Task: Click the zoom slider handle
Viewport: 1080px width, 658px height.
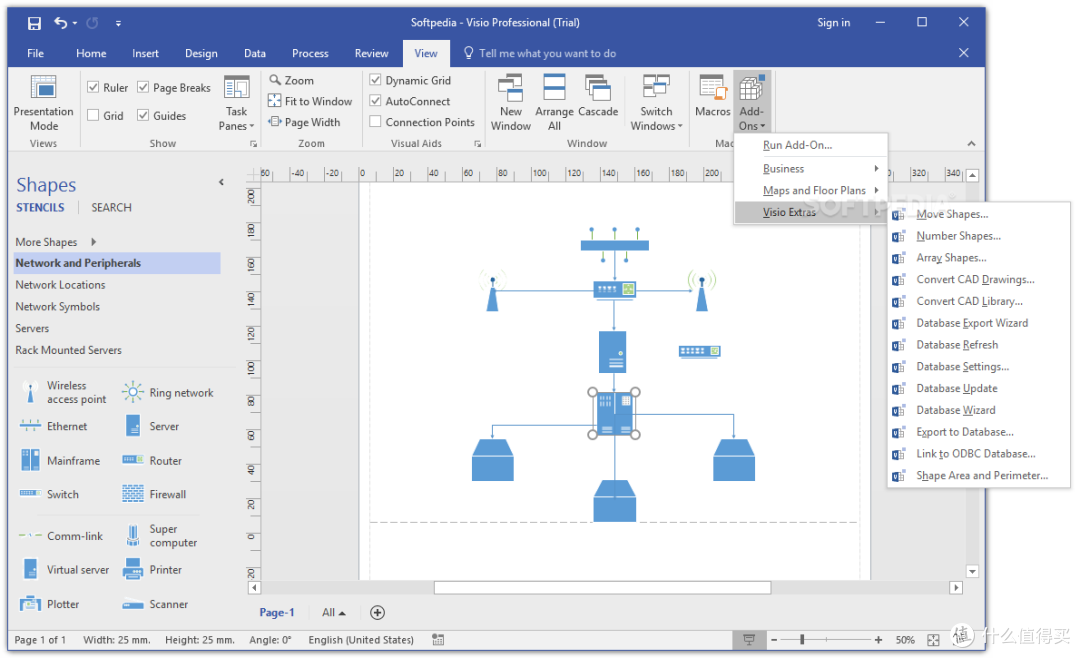Action: coord(802,640)
